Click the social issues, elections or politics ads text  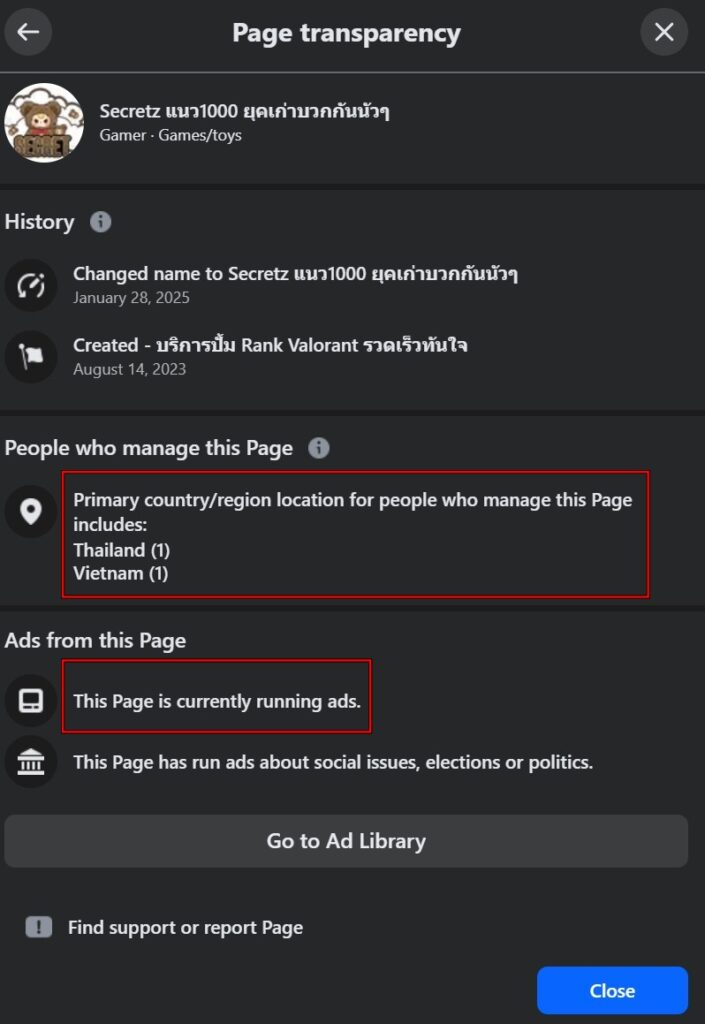pos(333,762)
